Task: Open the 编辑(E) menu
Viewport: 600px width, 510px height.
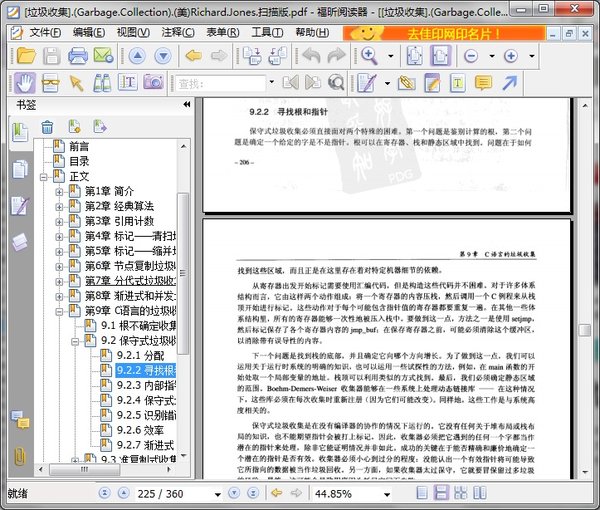Action: coord(89,33)
